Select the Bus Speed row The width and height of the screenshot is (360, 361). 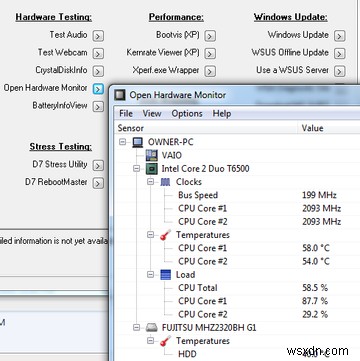click(x=237, y=195)
